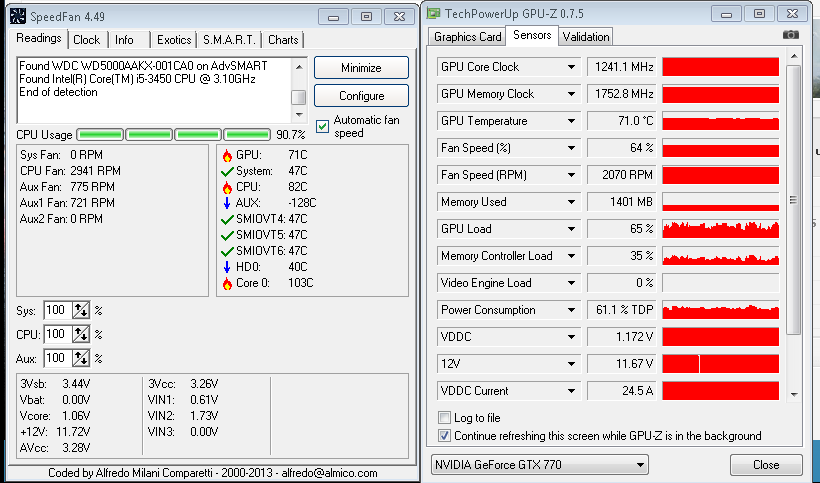820x483 pixels.
Task: Click the green checkmark next to System 47C
Action: 227,171
